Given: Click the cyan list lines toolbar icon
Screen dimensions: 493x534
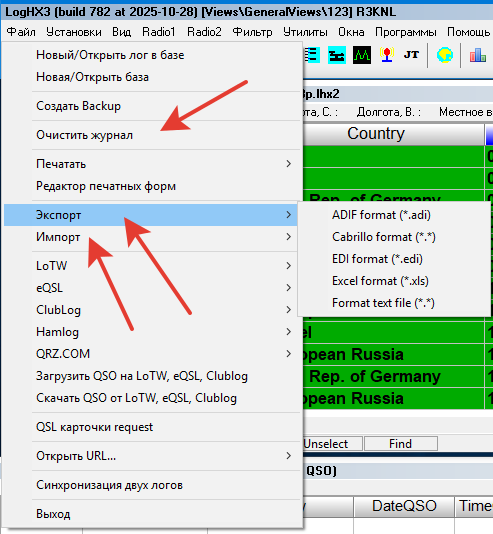Looking at the screenshot, I should (x=312, y=55).
